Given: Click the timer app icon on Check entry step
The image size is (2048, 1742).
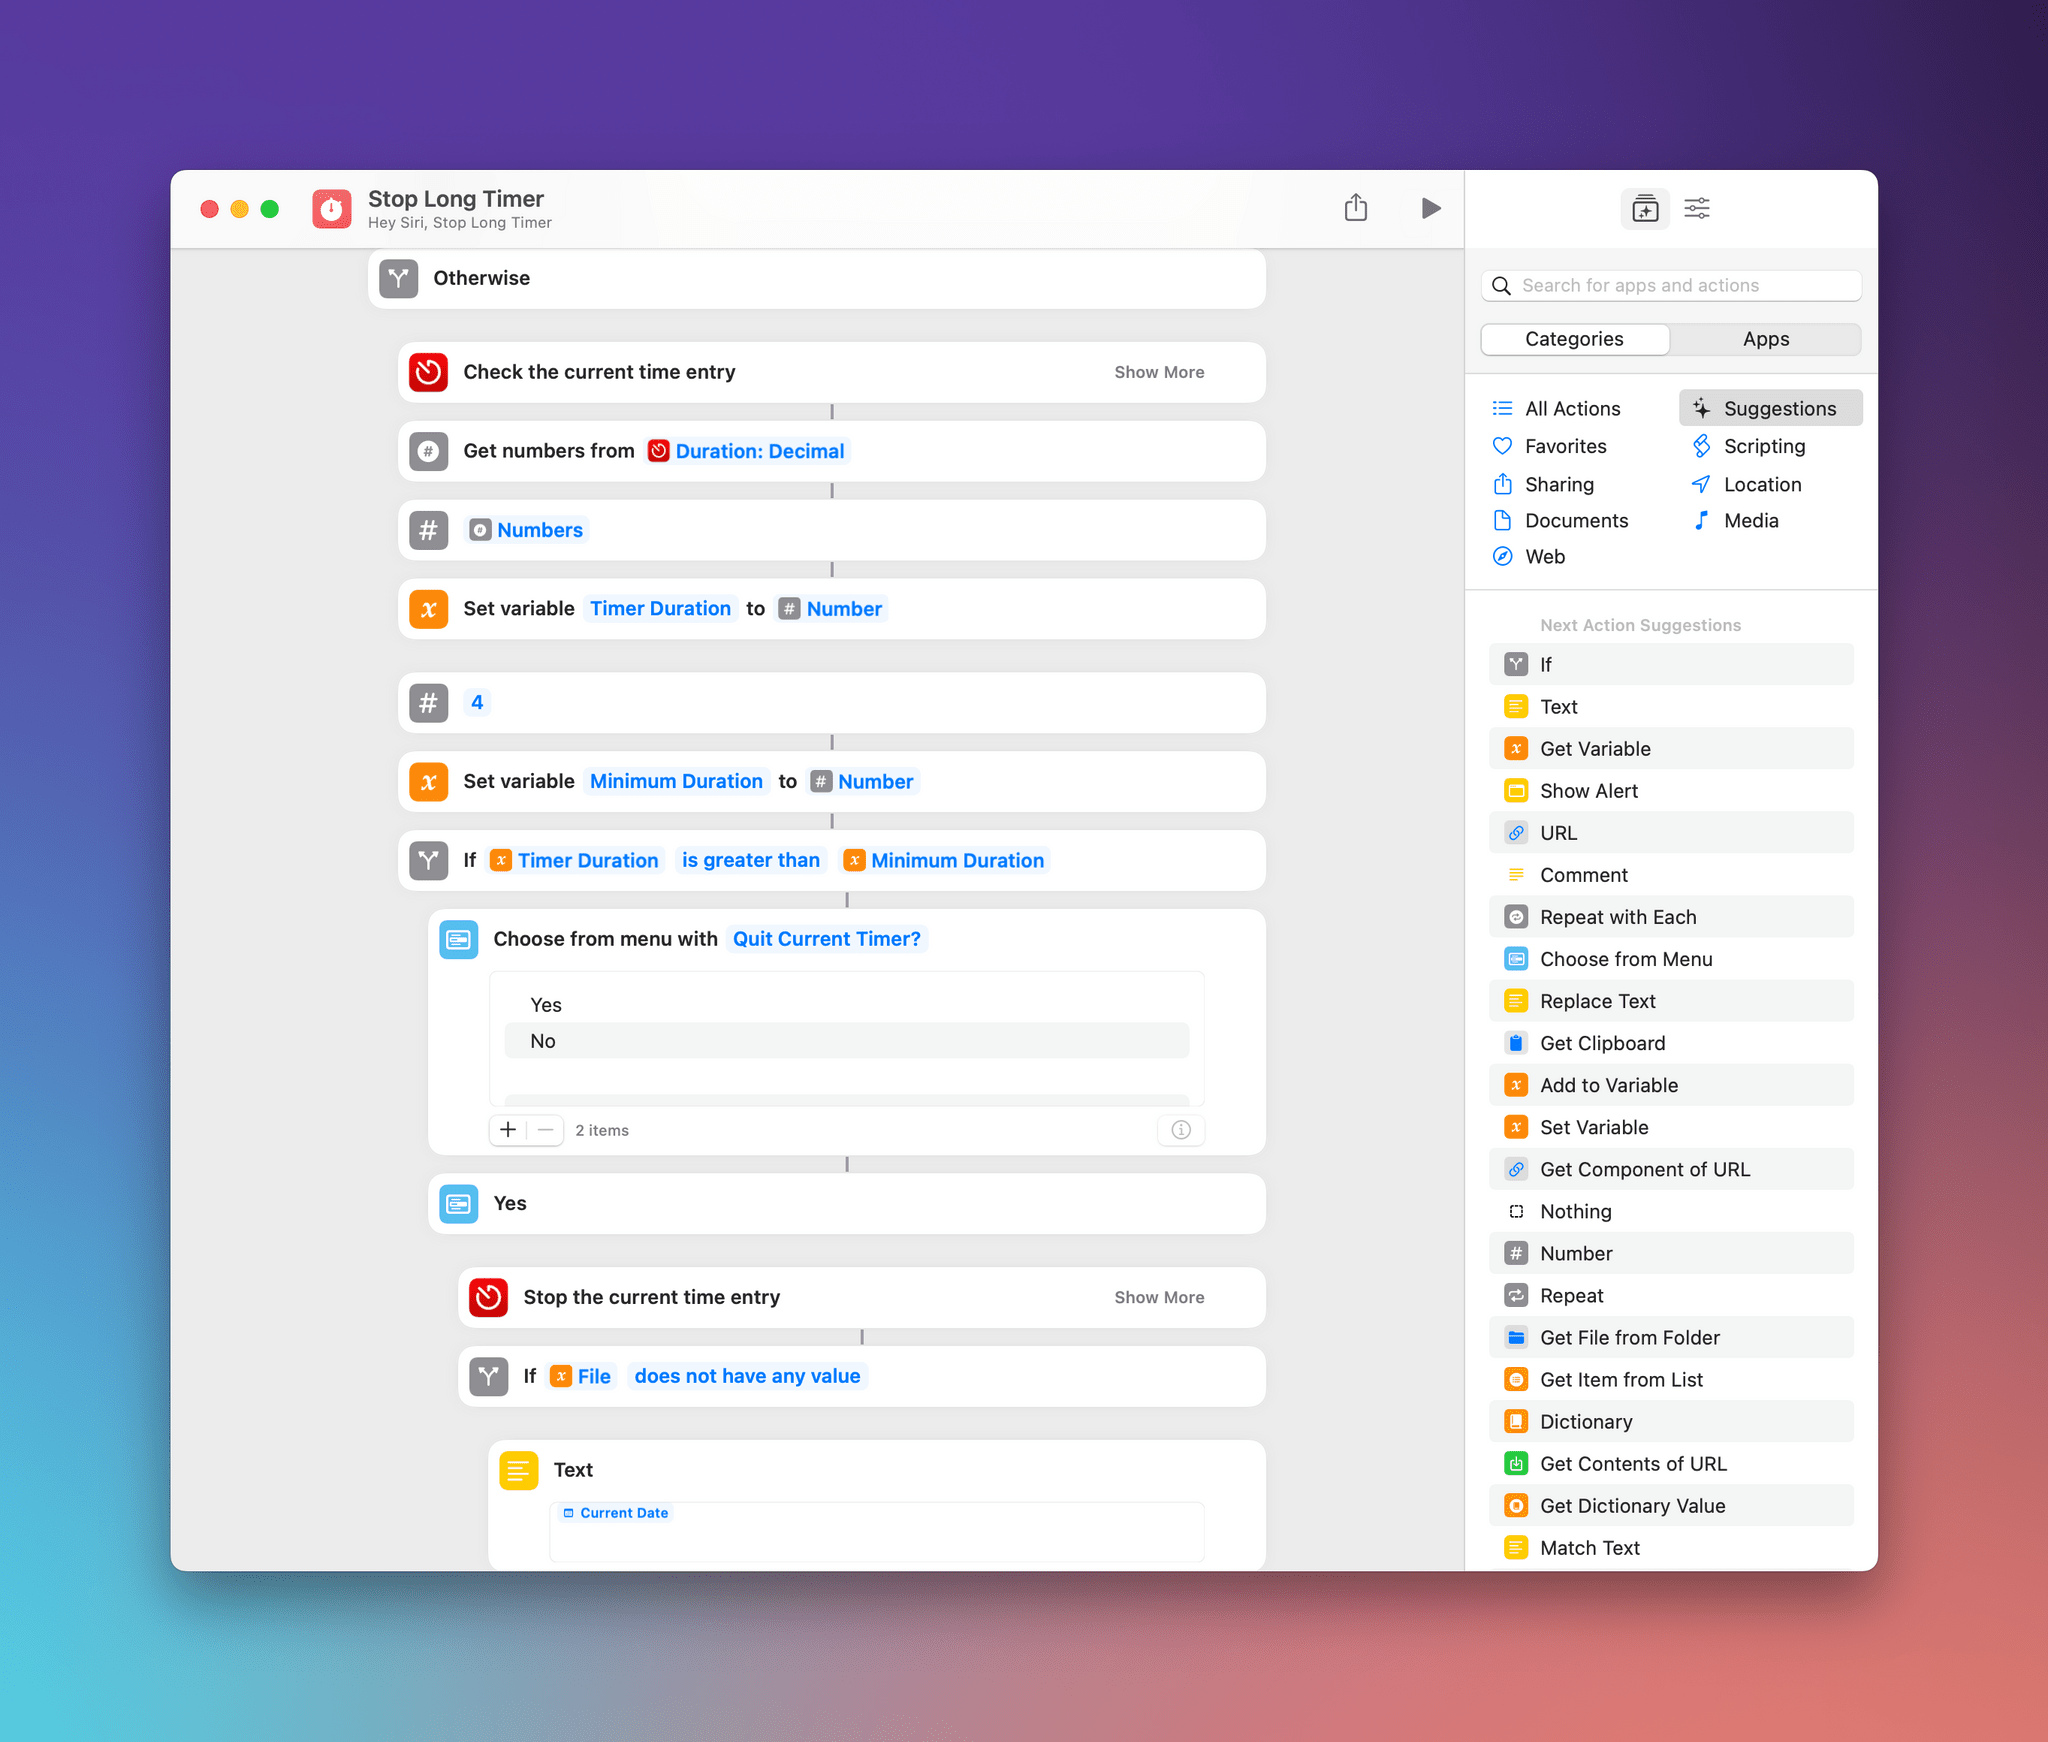Looking at the screenshot, I should coord(429,372).
